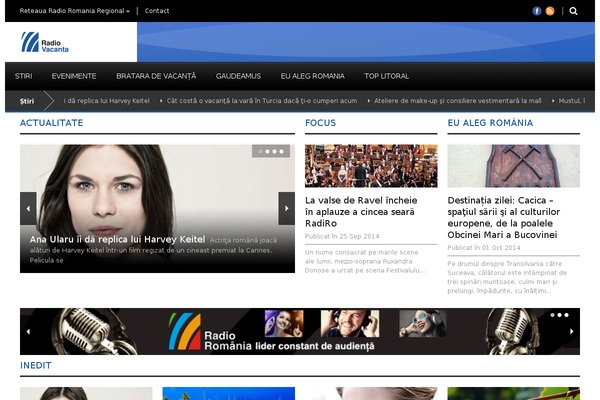This screenshot has width=600, height=400.
Task: Open ticker story about ateliere de make-up
Action: click(458, 101)
